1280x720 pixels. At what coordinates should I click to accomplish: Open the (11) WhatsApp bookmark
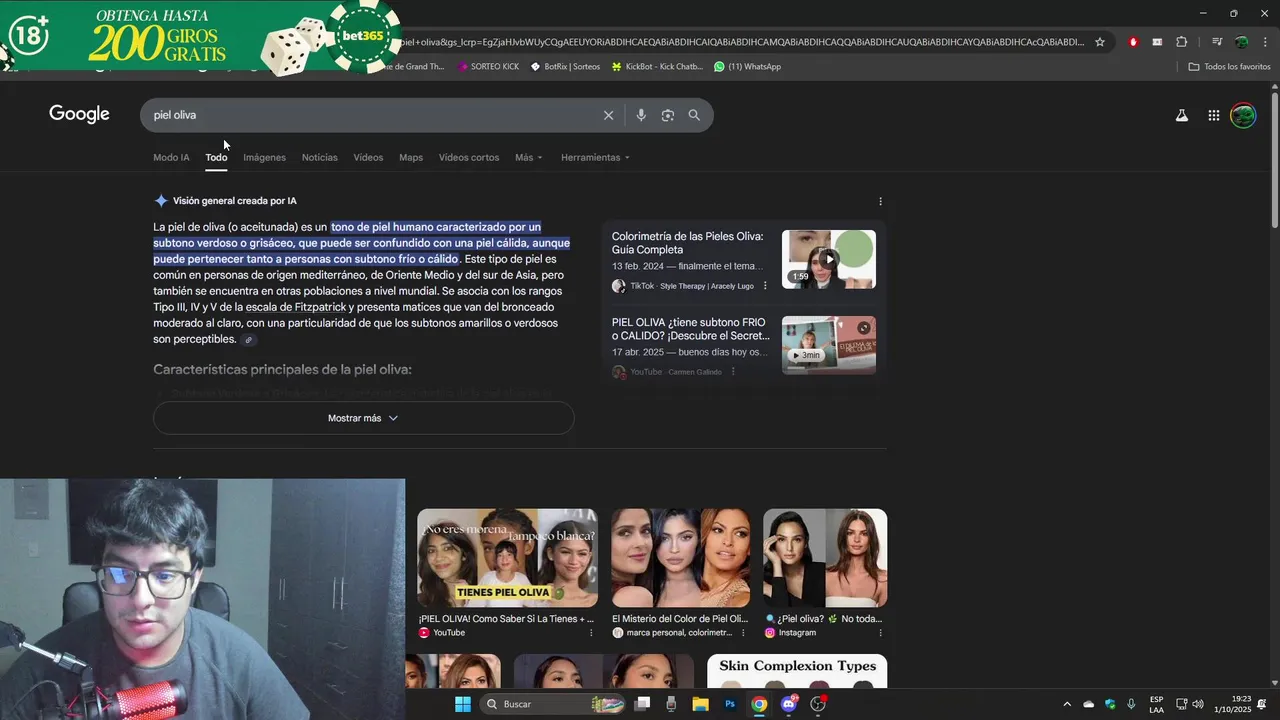[747, 67]
